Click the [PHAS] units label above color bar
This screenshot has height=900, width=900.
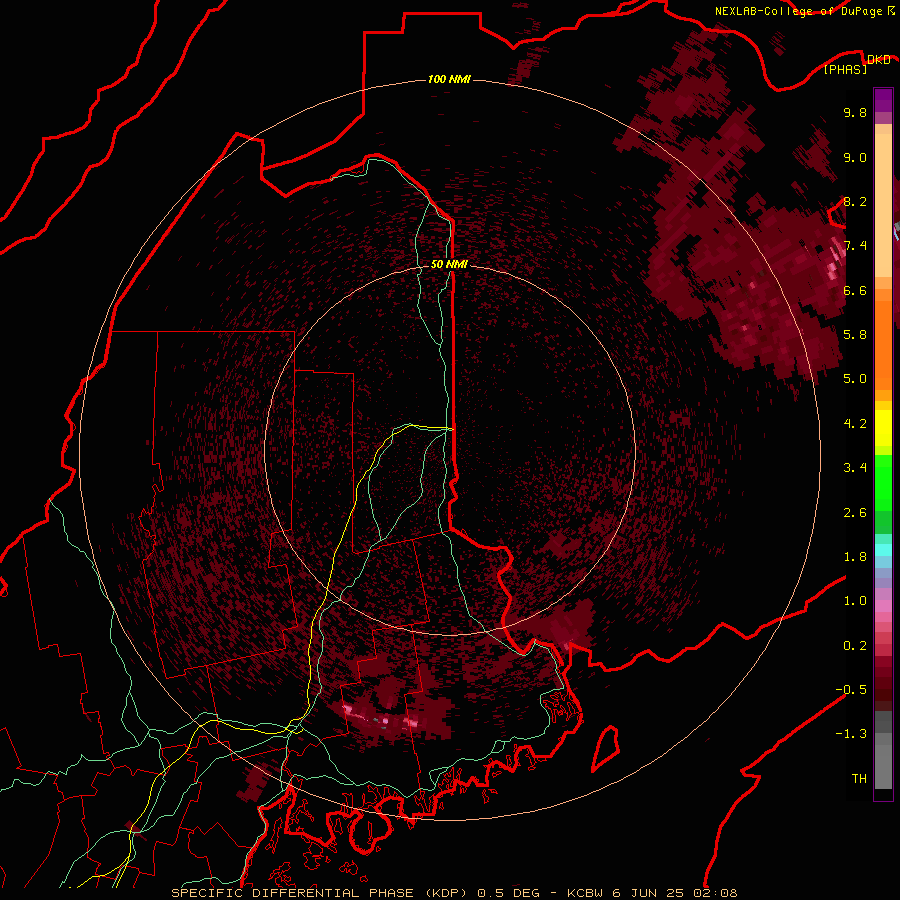click(x=845, y=70)
